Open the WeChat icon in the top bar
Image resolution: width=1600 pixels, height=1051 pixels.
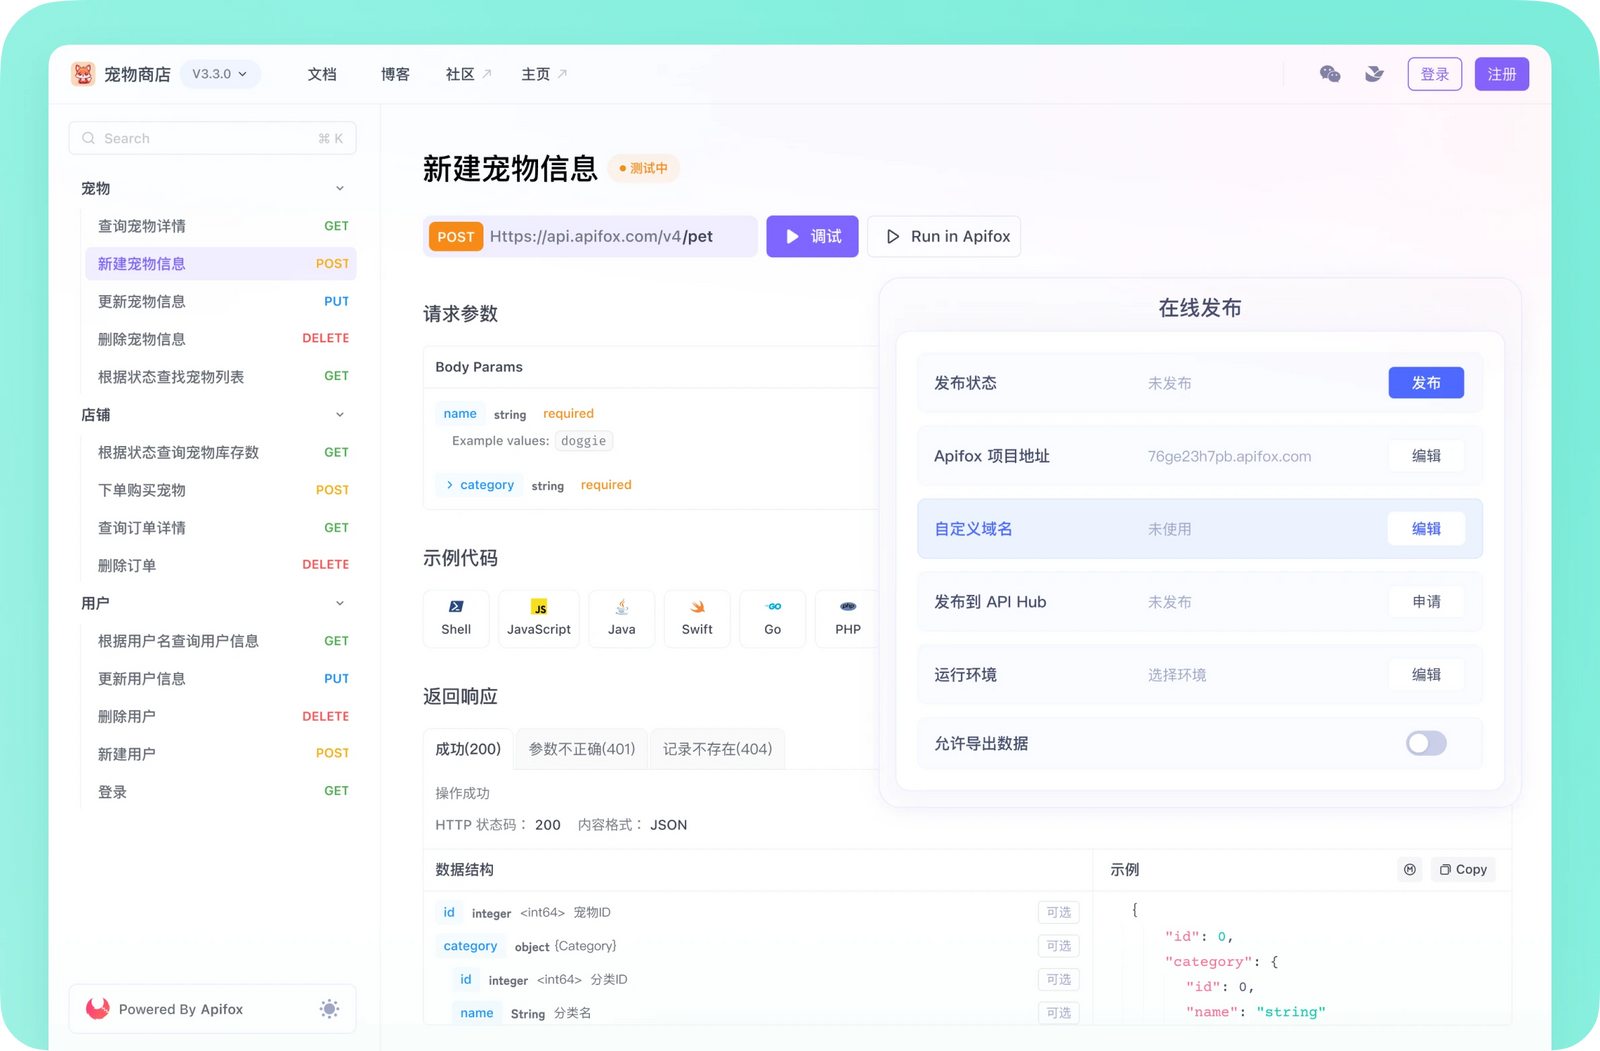[1330, 73]
